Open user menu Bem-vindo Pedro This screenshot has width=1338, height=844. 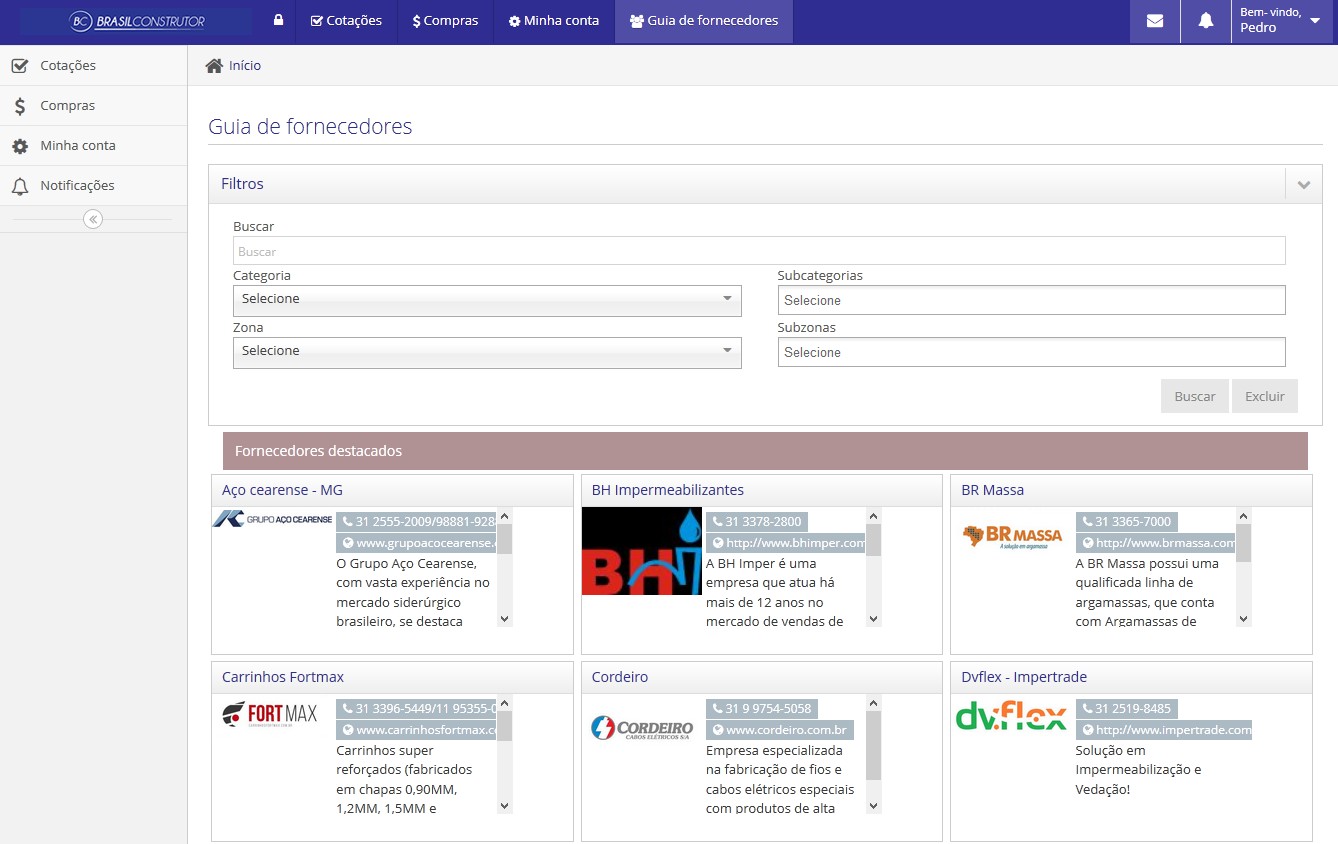point(1281,21)
